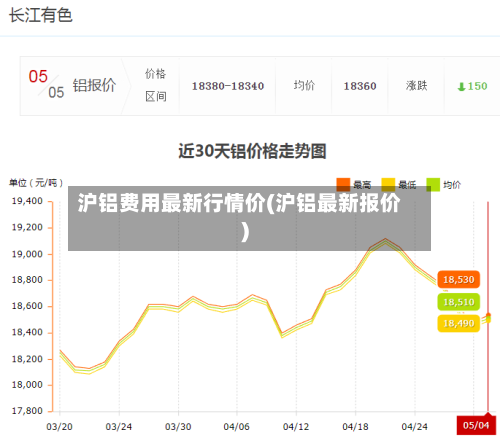
Task: Click the 04/12 x-axis date label
Action: point(296,427)
